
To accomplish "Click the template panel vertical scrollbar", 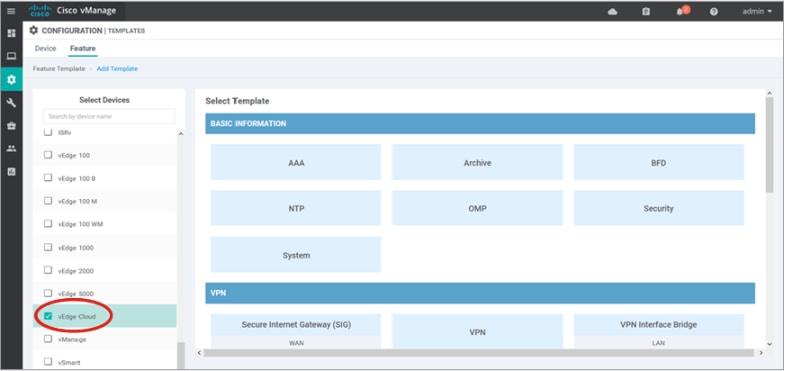I will [x=769, y=144].
